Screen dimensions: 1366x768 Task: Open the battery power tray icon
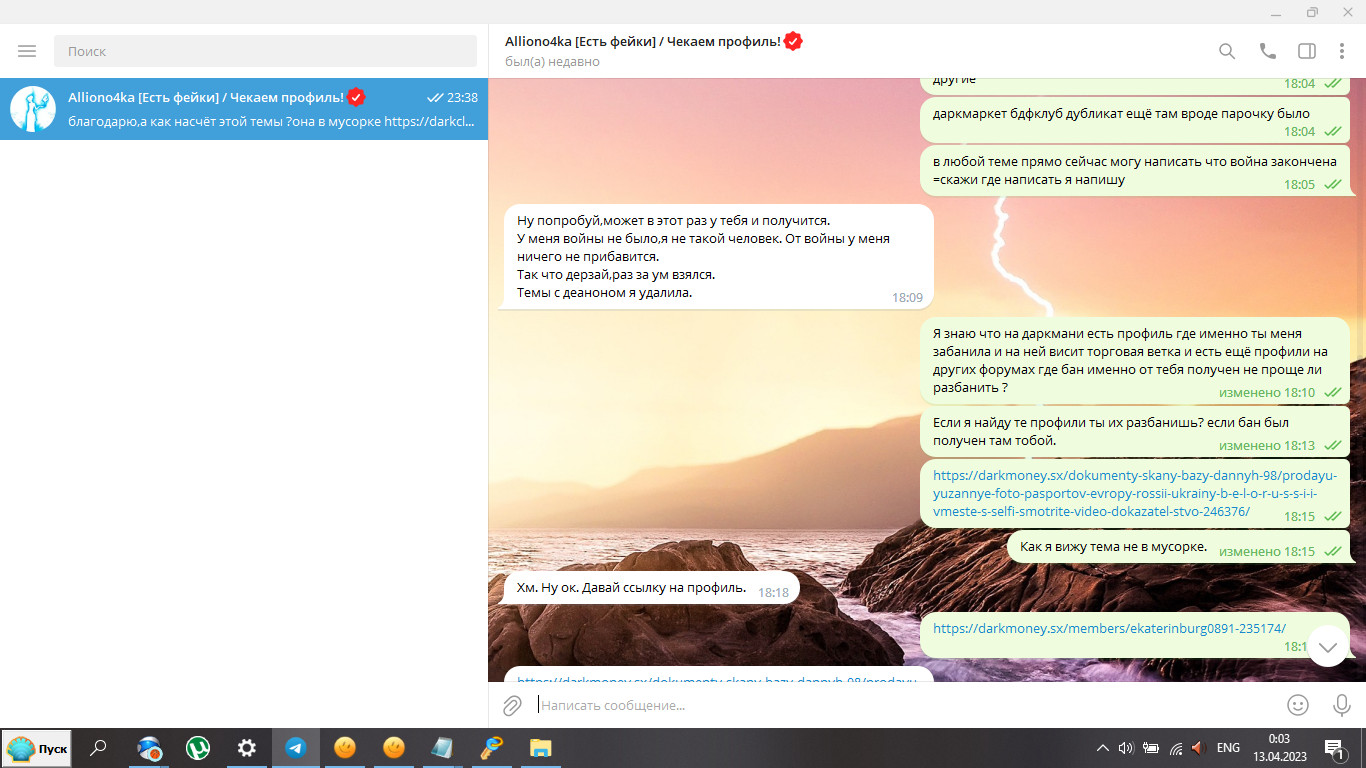[x=1151, y=748]
